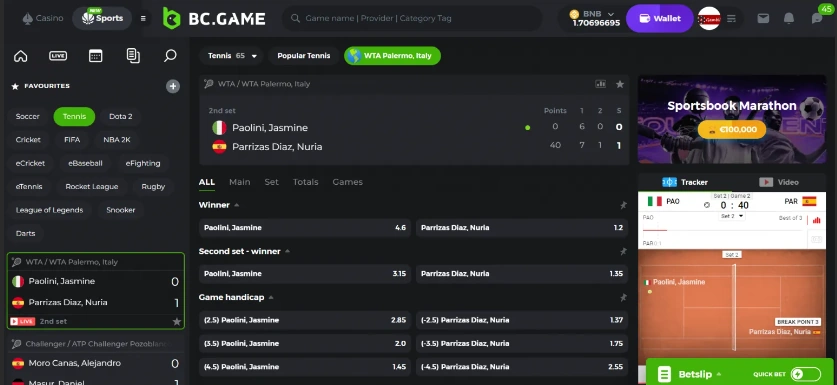Pin the Game handicap market
This screenshot has width=837, height=385.
coord(623,297)
